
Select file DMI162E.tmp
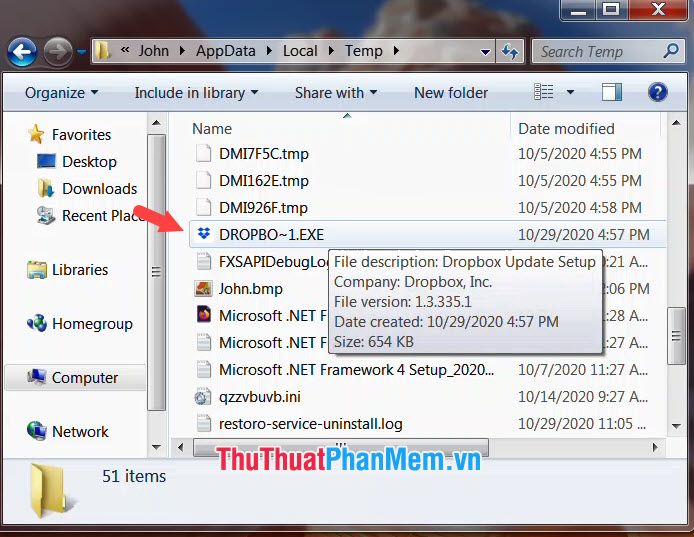click(x=264, y=181)
